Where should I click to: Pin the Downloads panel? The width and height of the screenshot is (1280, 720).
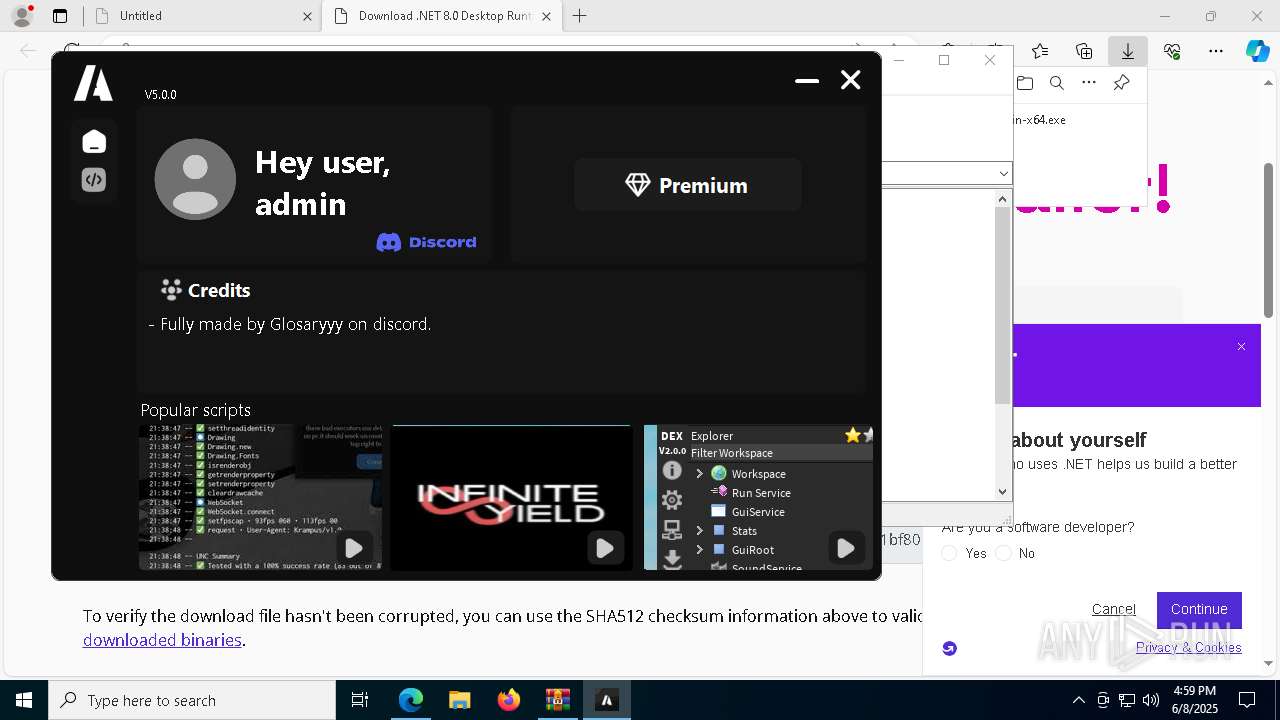[x=1122, y=83]
